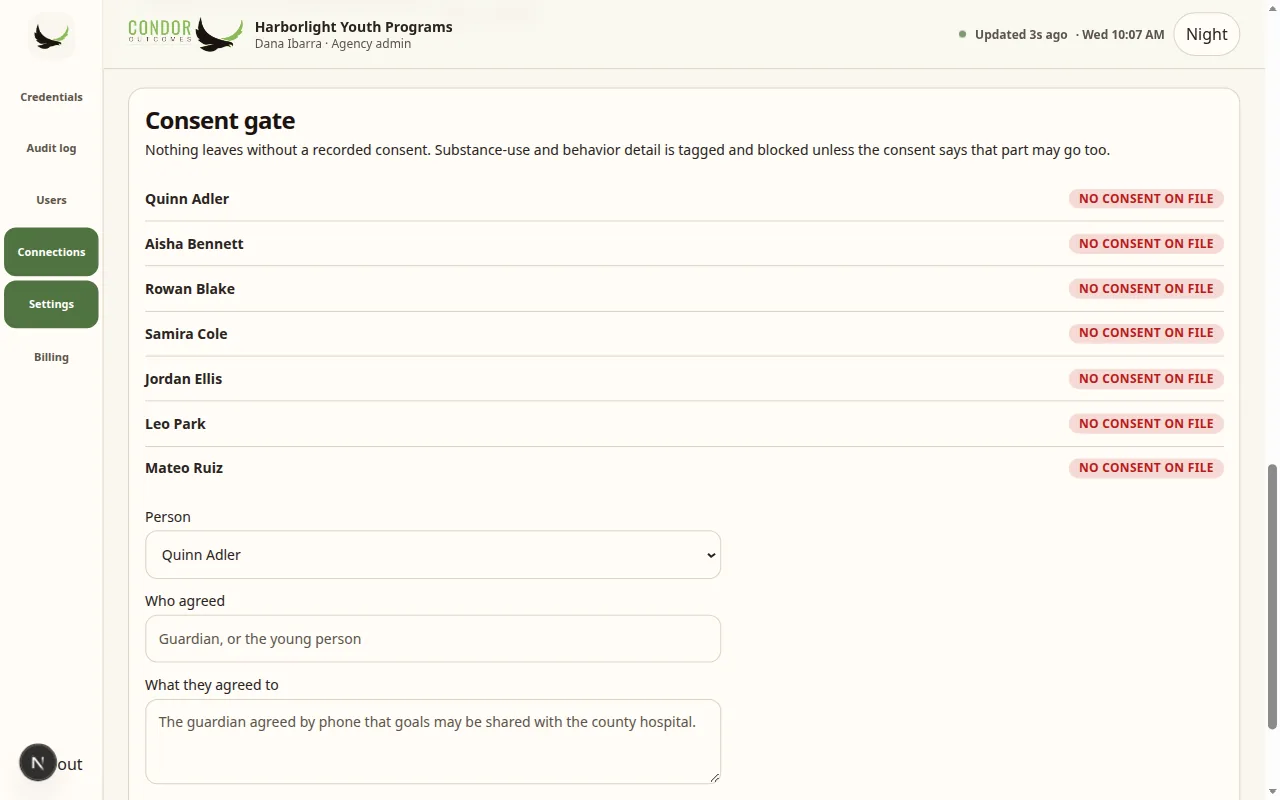Go to Credentials in the sidebar

click(x=51, y=97)
